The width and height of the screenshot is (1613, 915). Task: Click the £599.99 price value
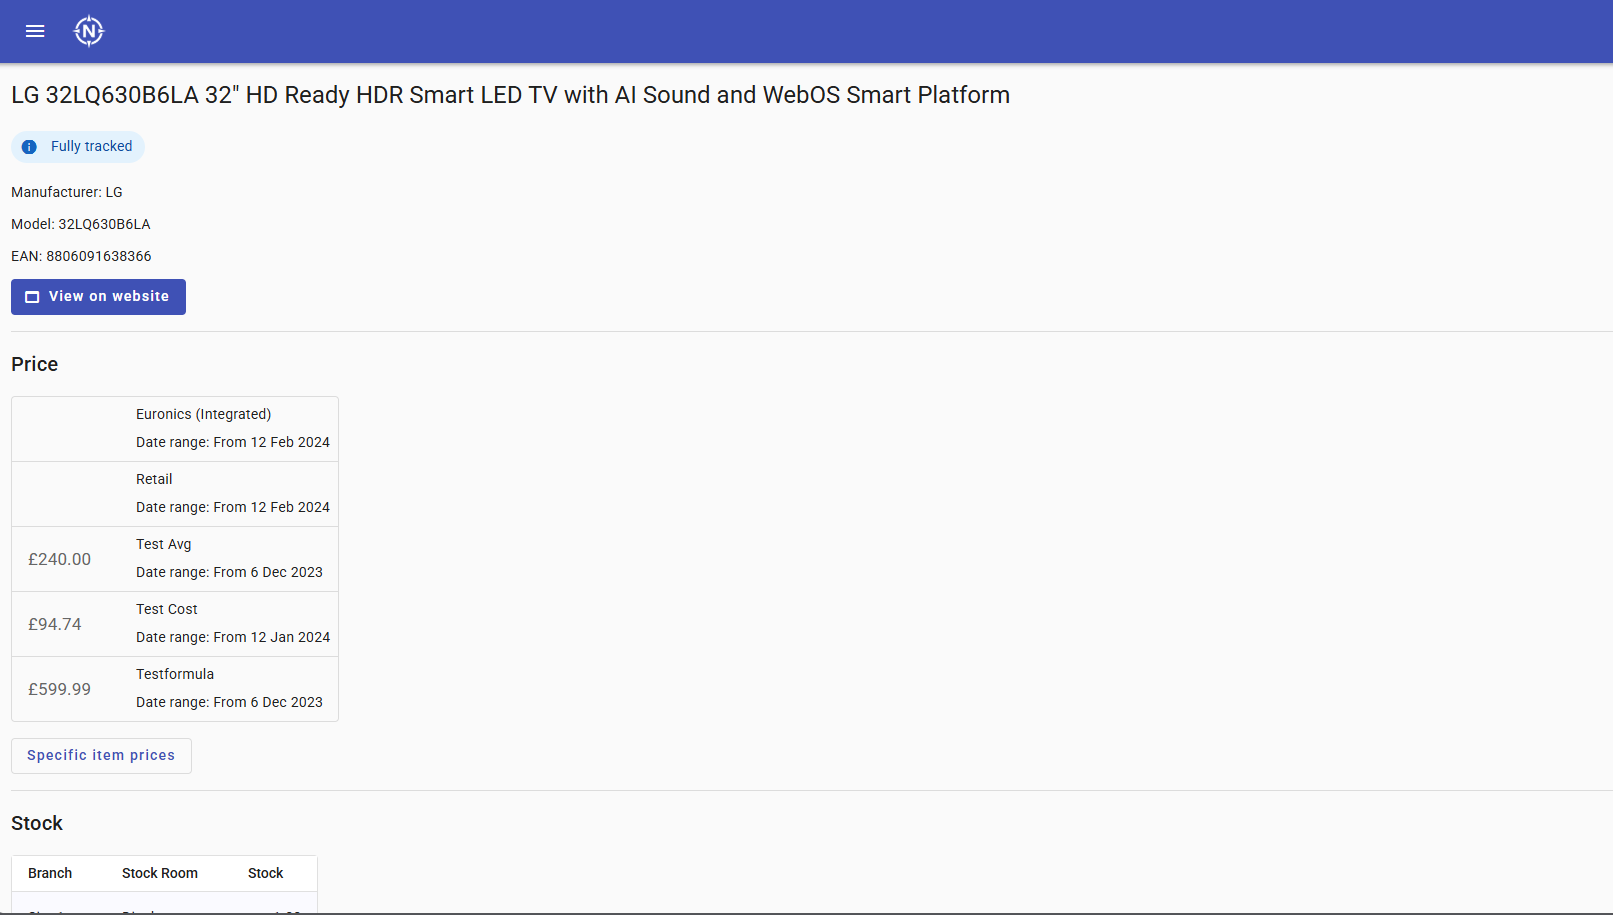pyautogui.click(x=59, y=689)
